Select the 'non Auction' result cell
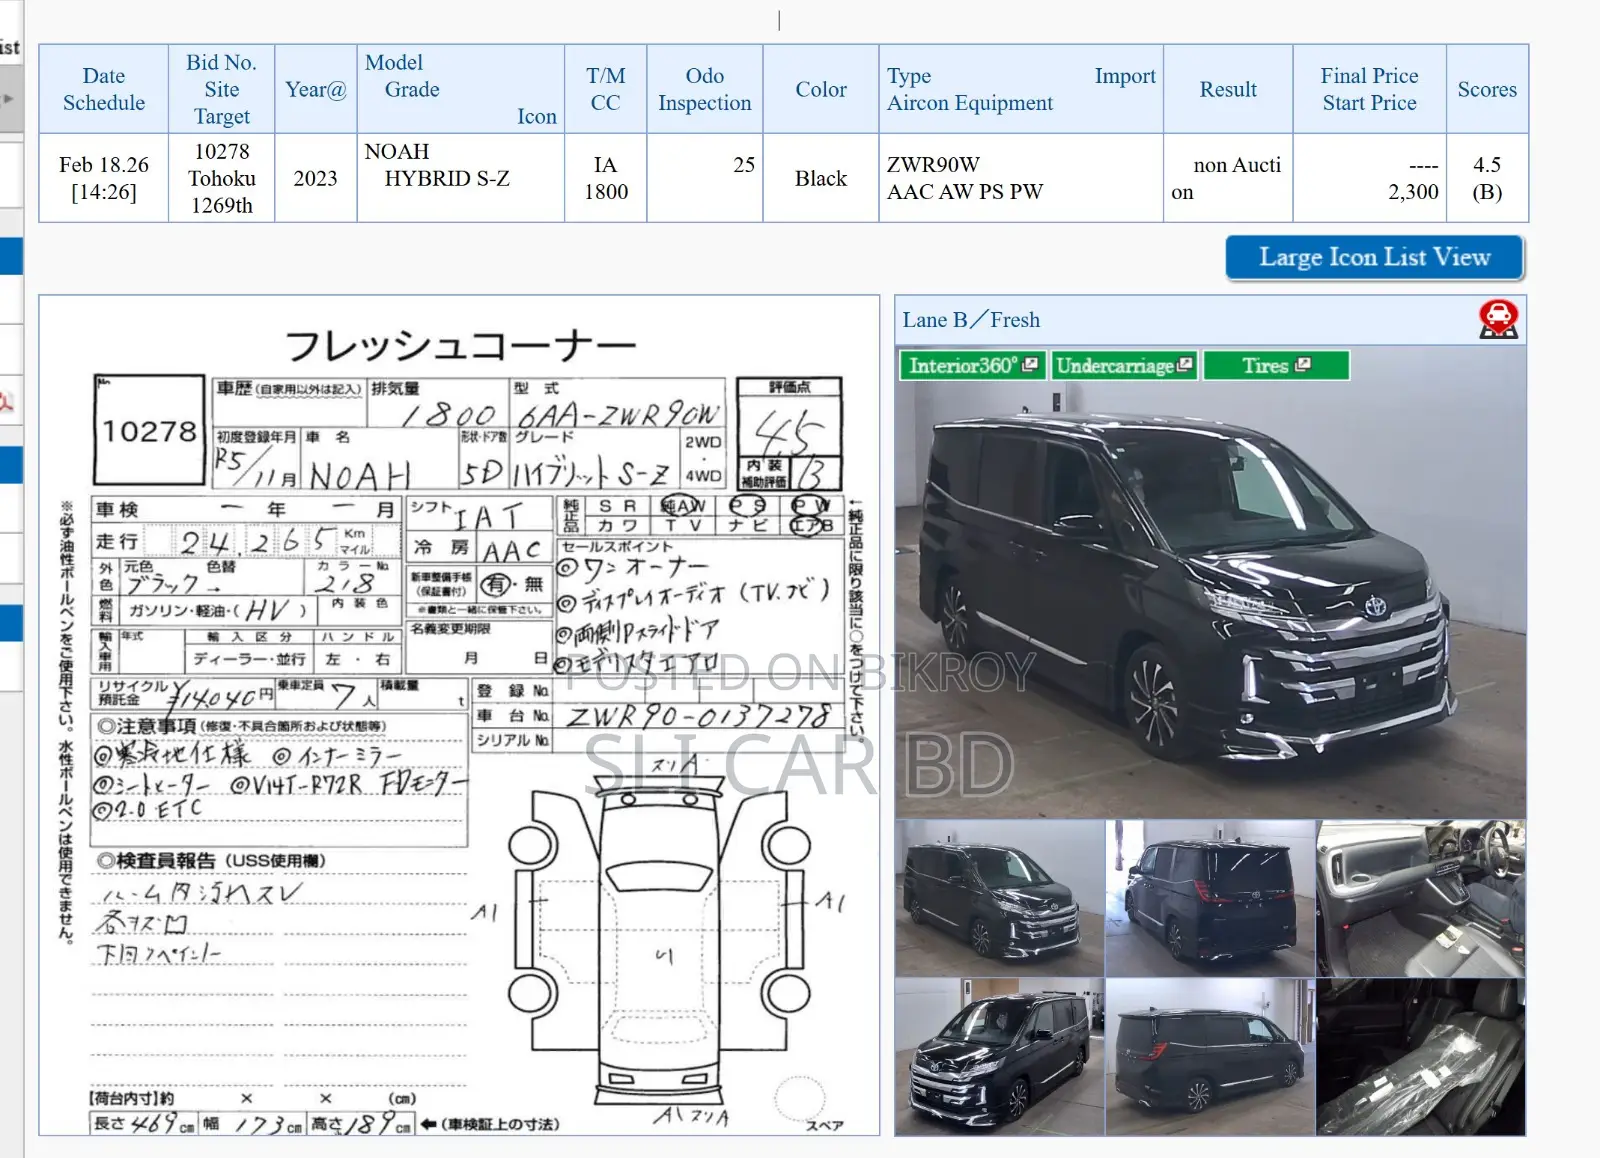1600x1158 pixels. pos(1228,178)
